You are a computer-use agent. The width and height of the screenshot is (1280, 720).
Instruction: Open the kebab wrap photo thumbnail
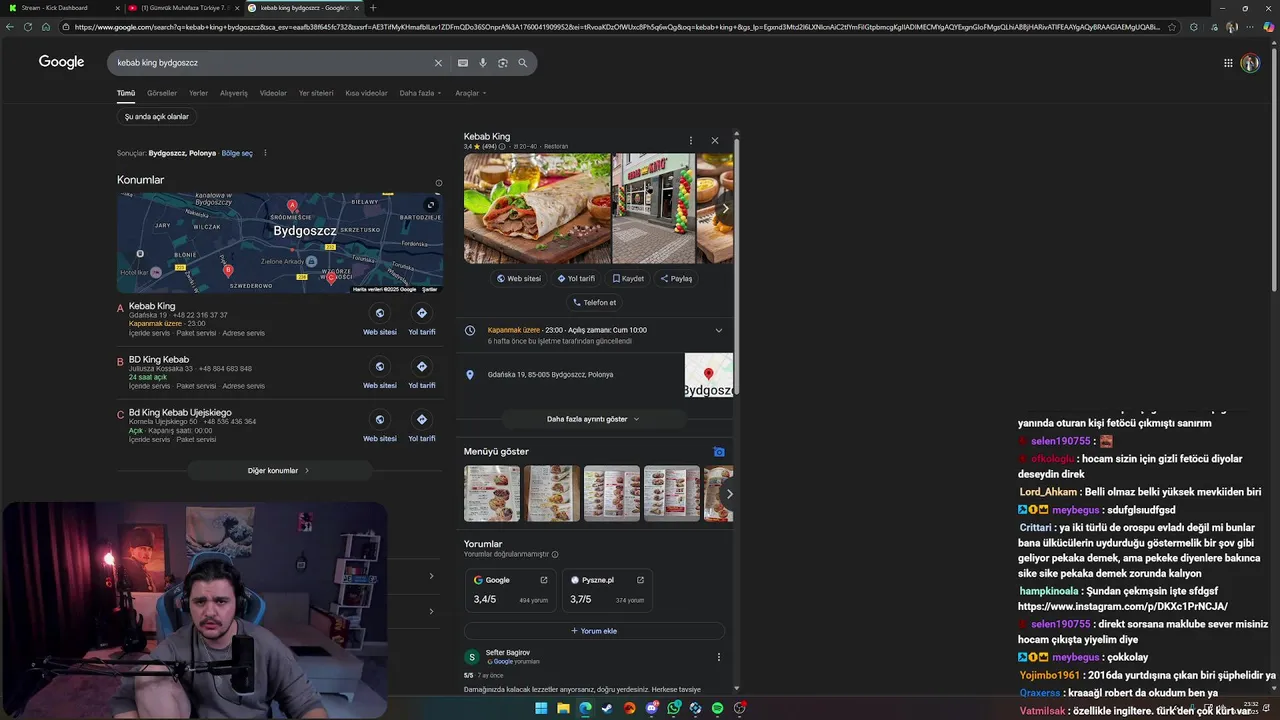pos(537,208)
